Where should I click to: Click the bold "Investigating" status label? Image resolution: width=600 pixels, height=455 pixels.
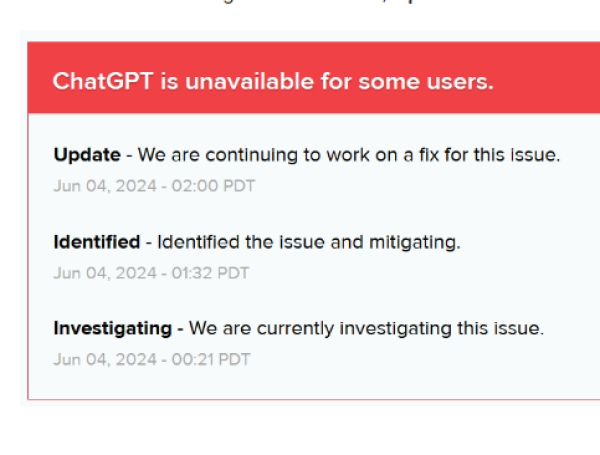[x=114, y=328]
